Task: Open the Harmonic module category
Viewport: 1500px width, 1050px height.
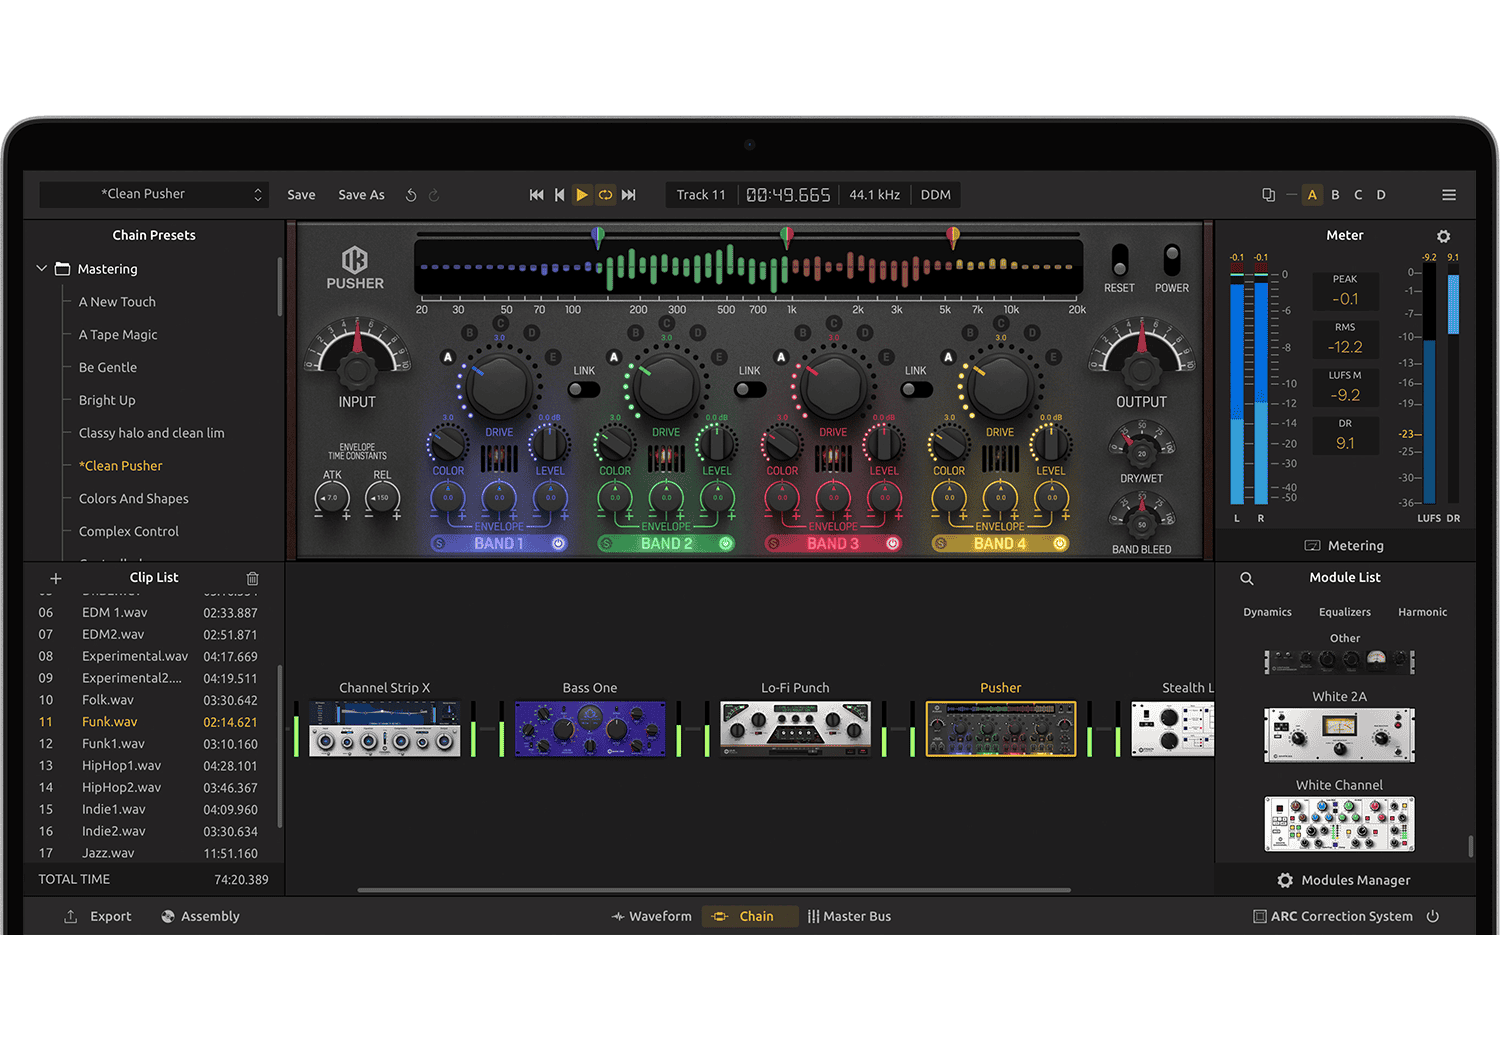Action: pyautogui.click(x=1422, y=612)
